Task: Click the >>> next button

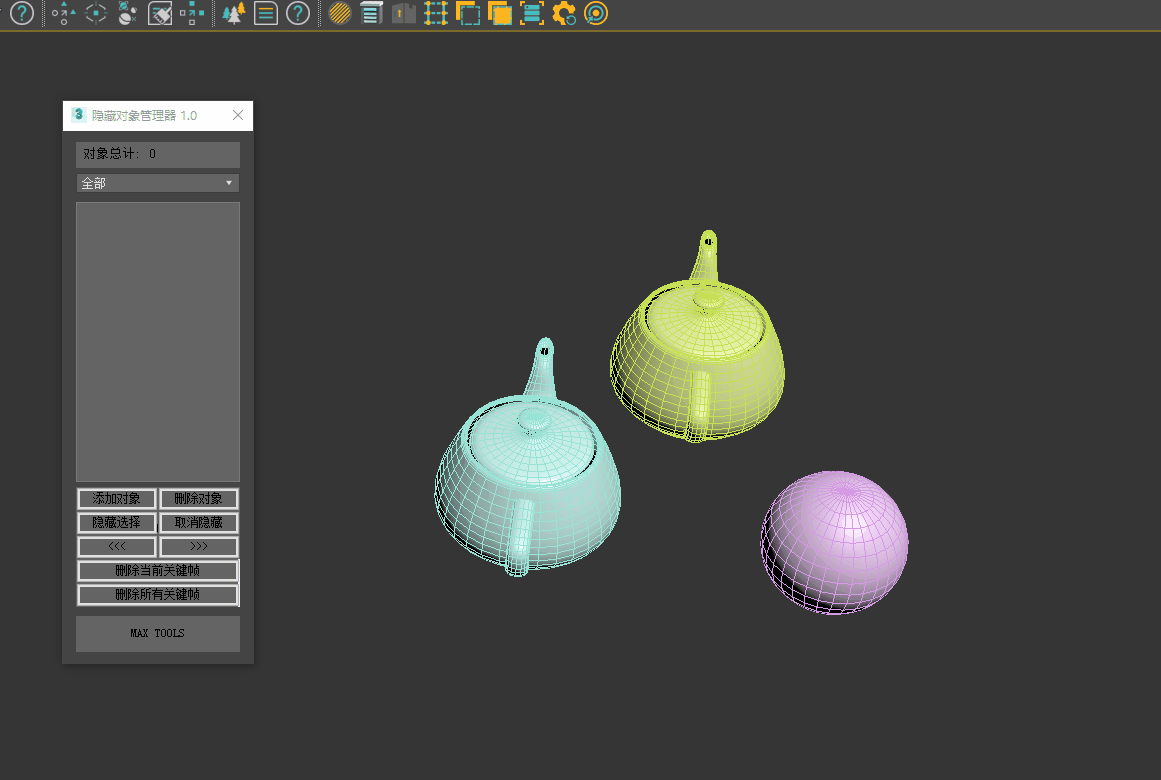Action: coord(199,547)
